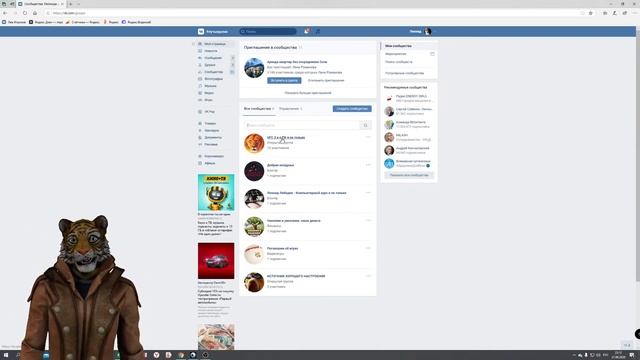Viewport: 640px width, 360px height.
Task: Select the Управление tab
Action: [290, 109]
